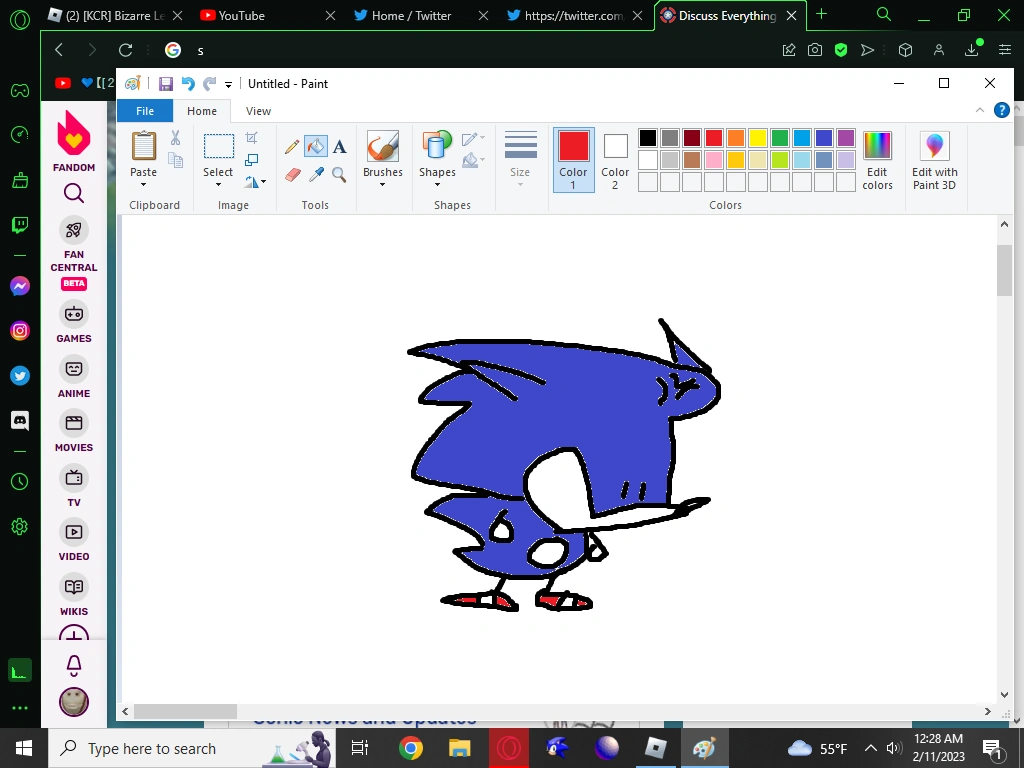Open the Paste dropdown arrow

click(x=143, y=185)
